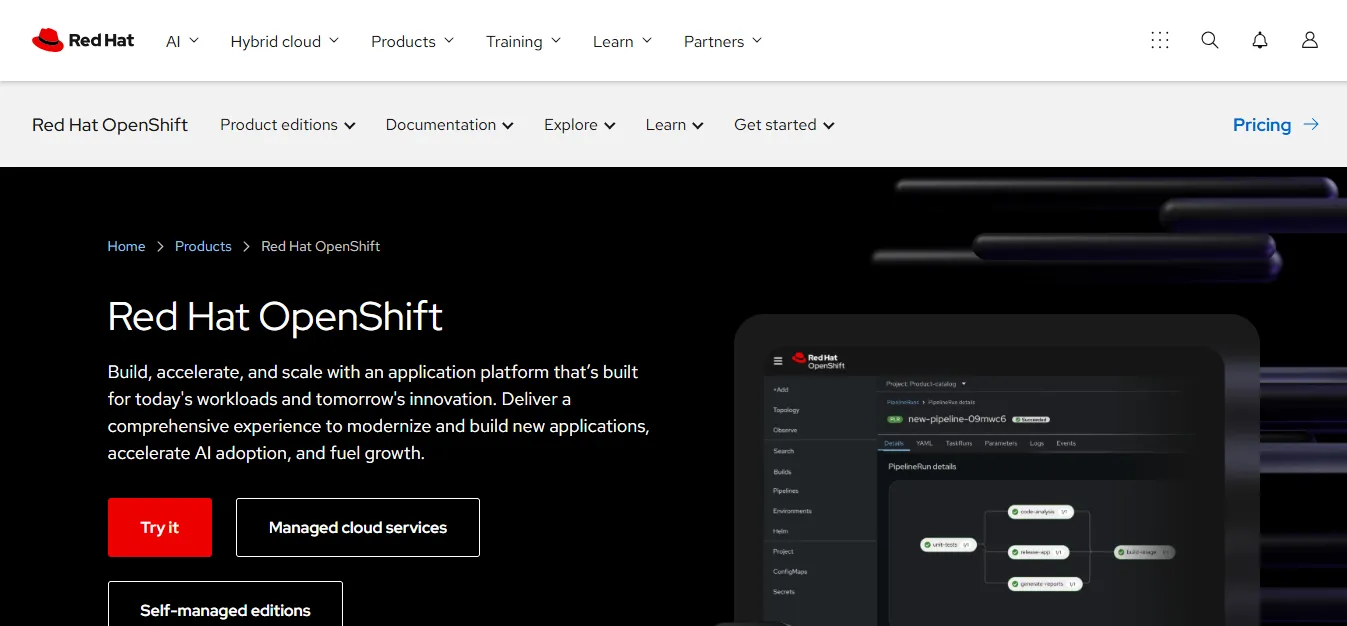Open the OpenShift Learn dropdown
The image size is (1347, 626).
[x=675, y=125]
